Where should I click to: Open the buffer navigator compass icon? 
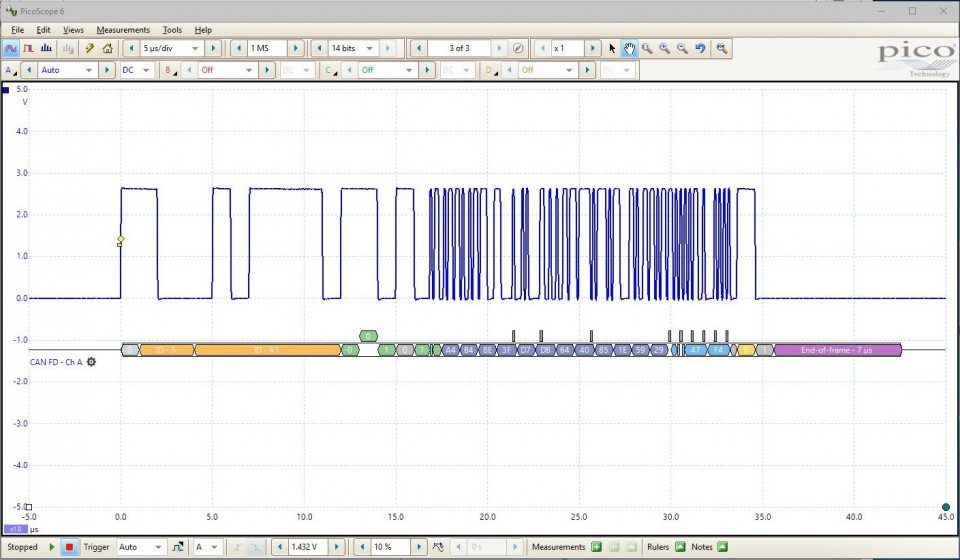pos(518,48)
